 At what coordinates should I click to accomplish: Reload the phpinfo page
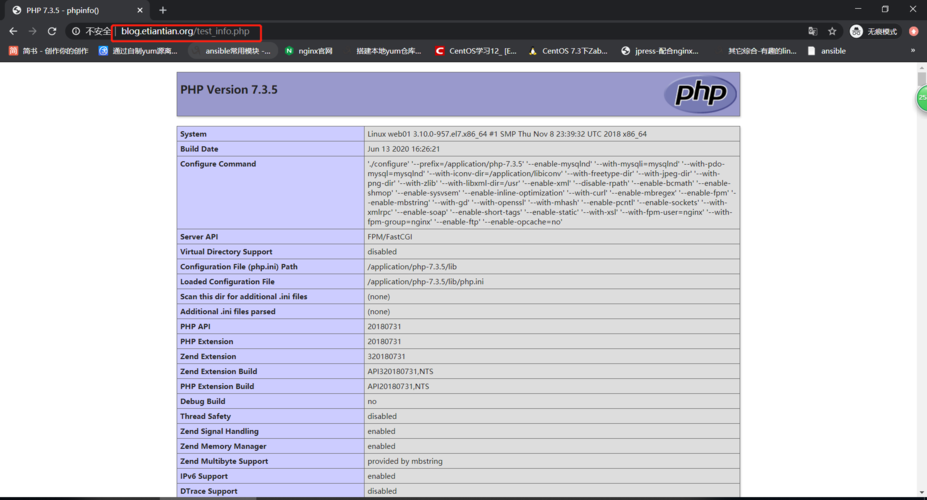coord(52,31)
